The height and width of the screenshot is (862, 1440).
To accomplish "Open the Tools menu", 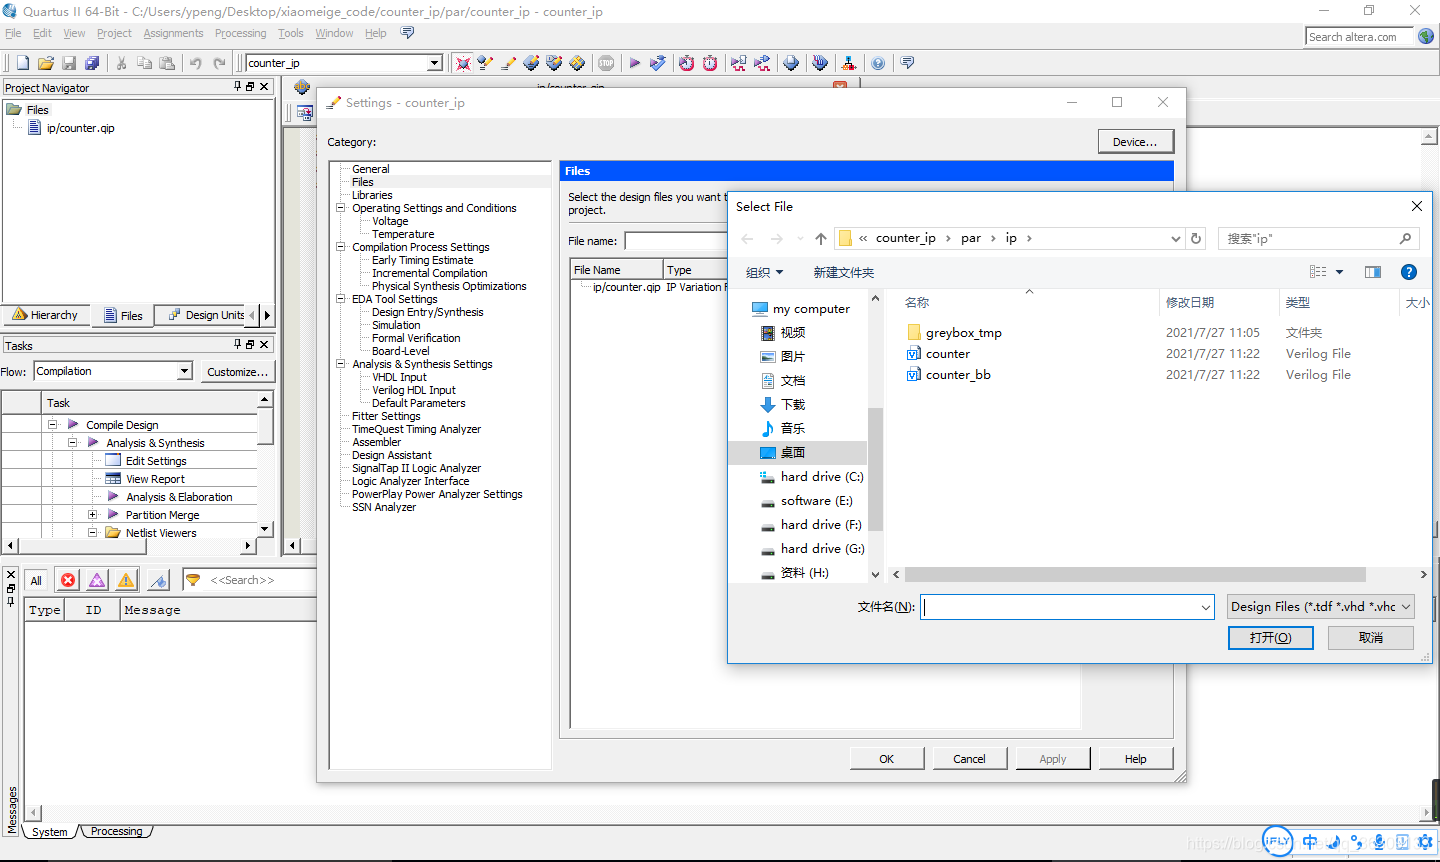I will click(x=290, y=33).
